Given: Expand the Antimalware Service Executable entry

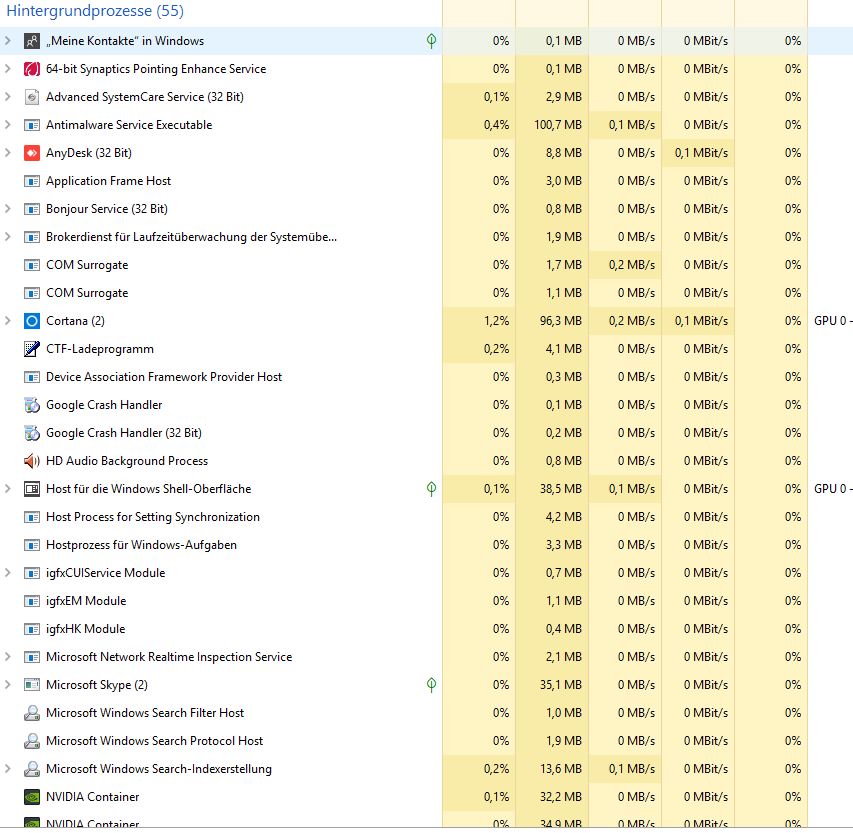Looking at the screenshot, I should 8,125.
